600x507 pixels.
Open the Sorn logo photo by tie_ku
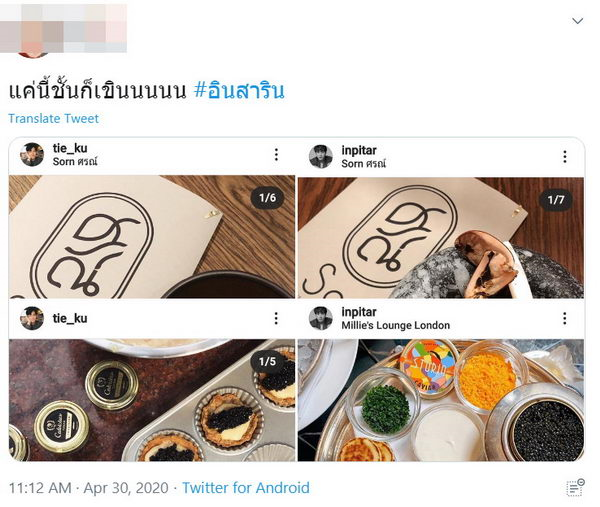152,237
